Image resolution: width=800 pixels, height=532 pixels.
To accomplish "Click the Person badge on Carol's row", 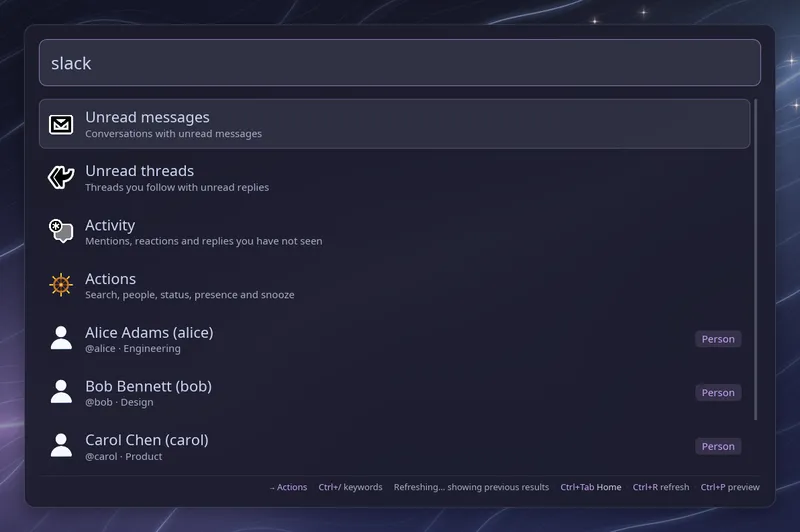I will pyautogui.click(x=718, y=446).
